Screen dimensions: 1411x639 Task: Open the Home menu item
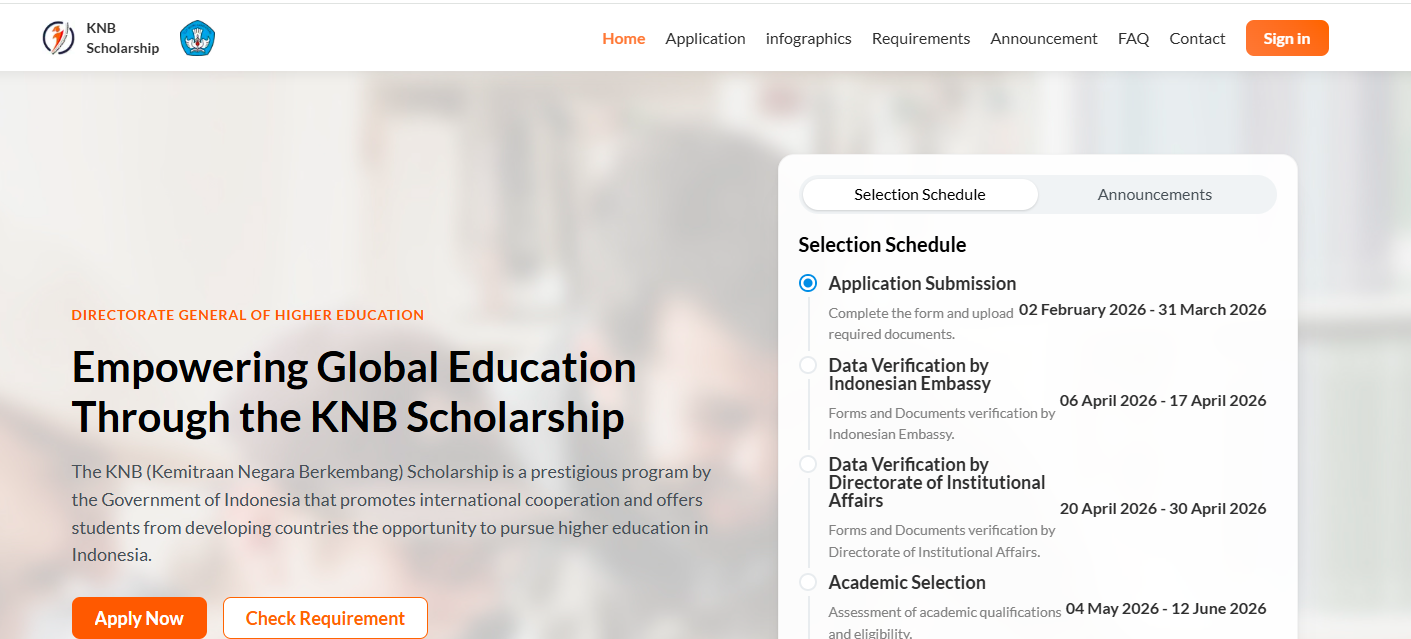(x=624, y=38)
